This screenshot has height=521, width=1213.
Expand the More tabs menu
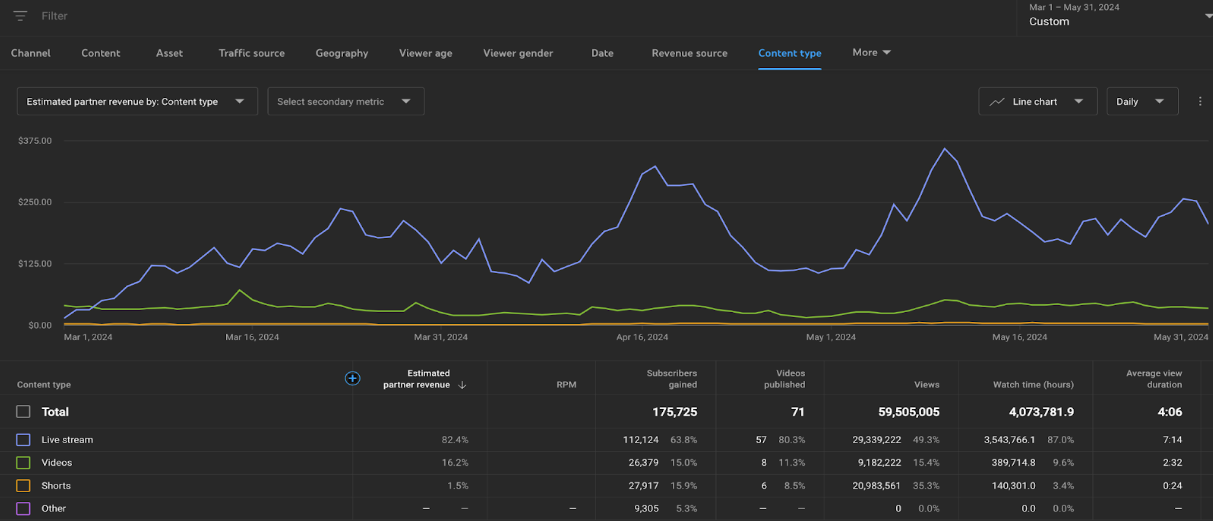click(x=871, y=52)
